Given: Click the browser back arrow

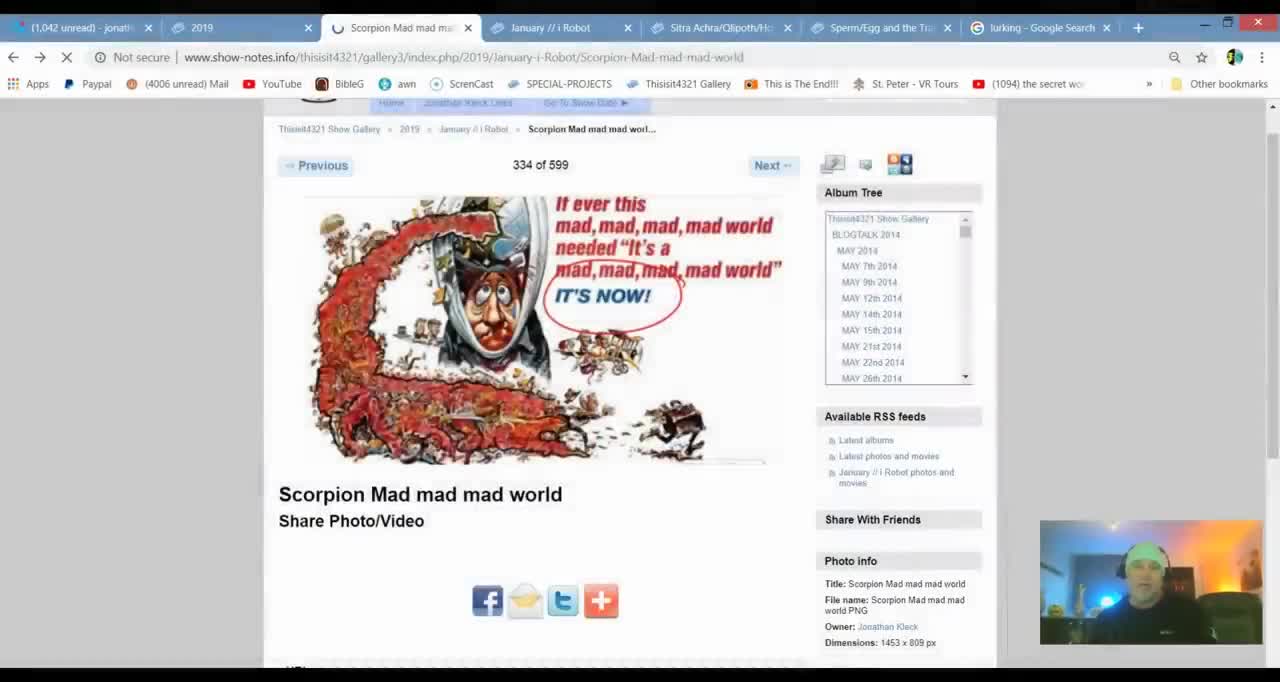Looking at the screenshot, I should (13, 57).
